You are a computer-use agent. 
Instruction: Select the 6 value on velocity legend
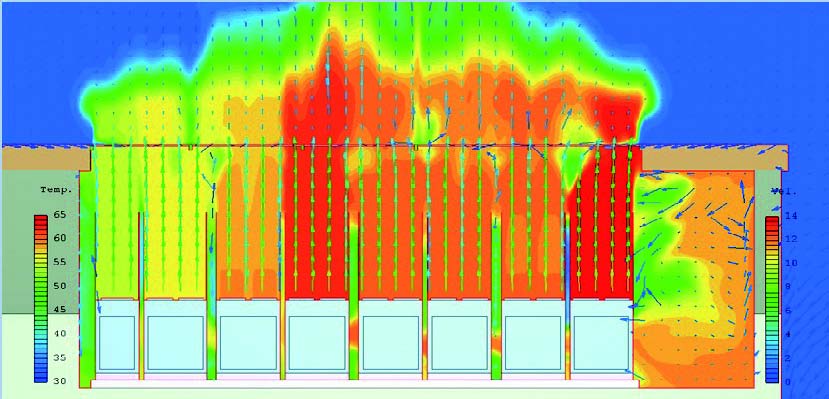click(787, 311)
